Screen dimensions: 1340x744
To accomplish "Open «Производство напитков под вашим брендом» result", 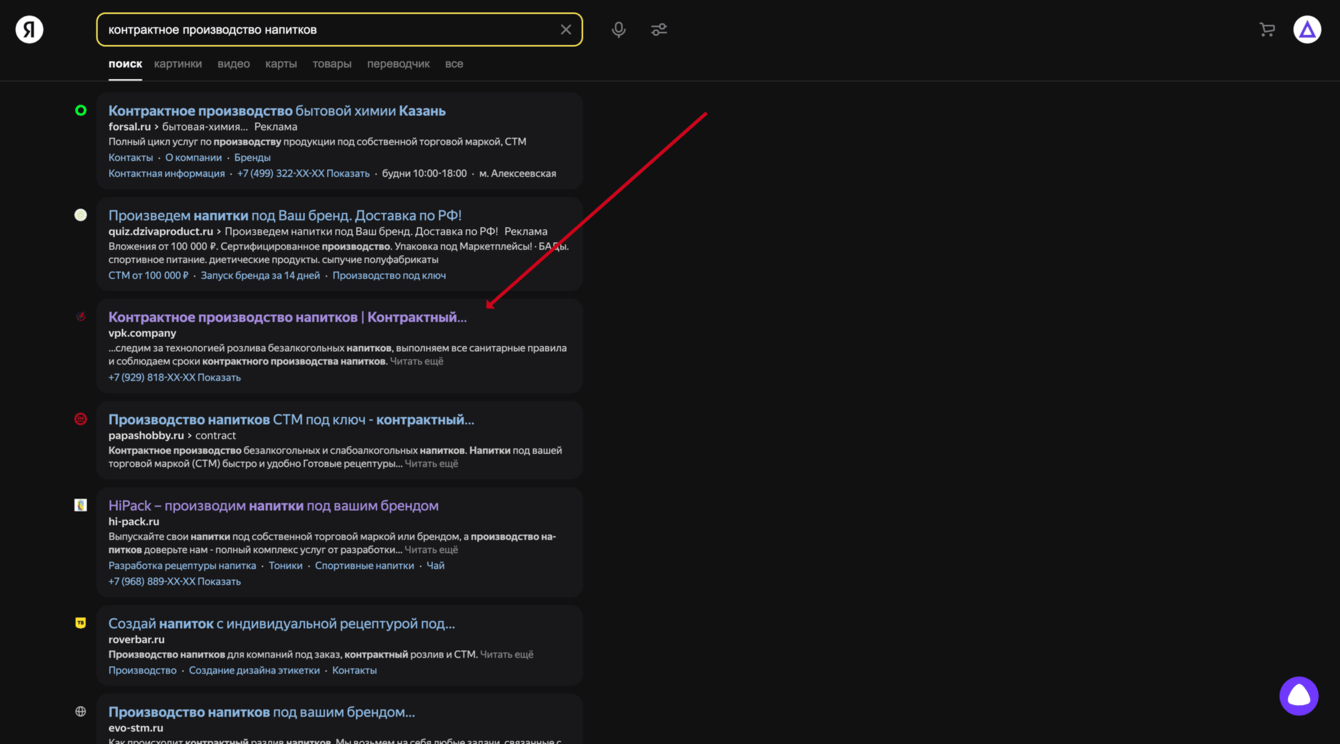I will coord(262,712).
